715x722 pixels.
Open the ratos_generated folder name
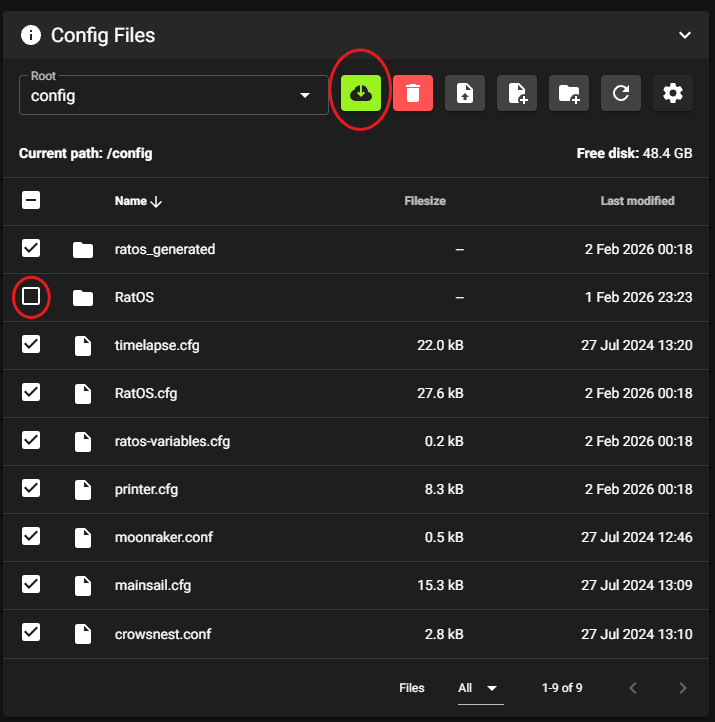(165, 250)
